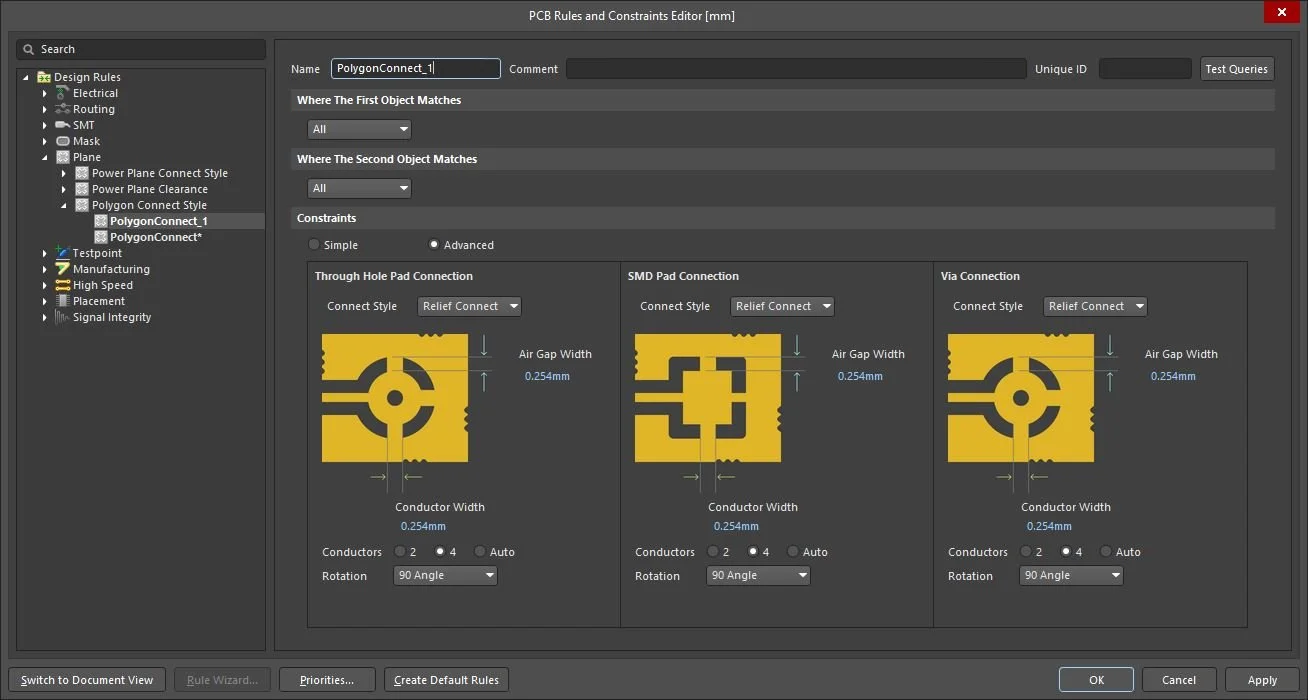This screenshot has width=1308, height=700.
Task: Click inside the rule Name input field
Action: pos(415,68)
